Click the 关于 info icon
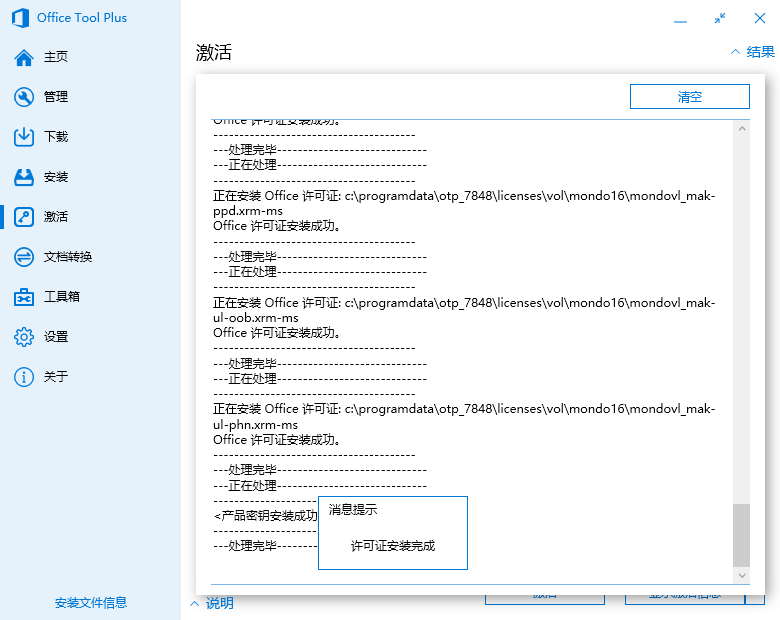 (24, 377)
